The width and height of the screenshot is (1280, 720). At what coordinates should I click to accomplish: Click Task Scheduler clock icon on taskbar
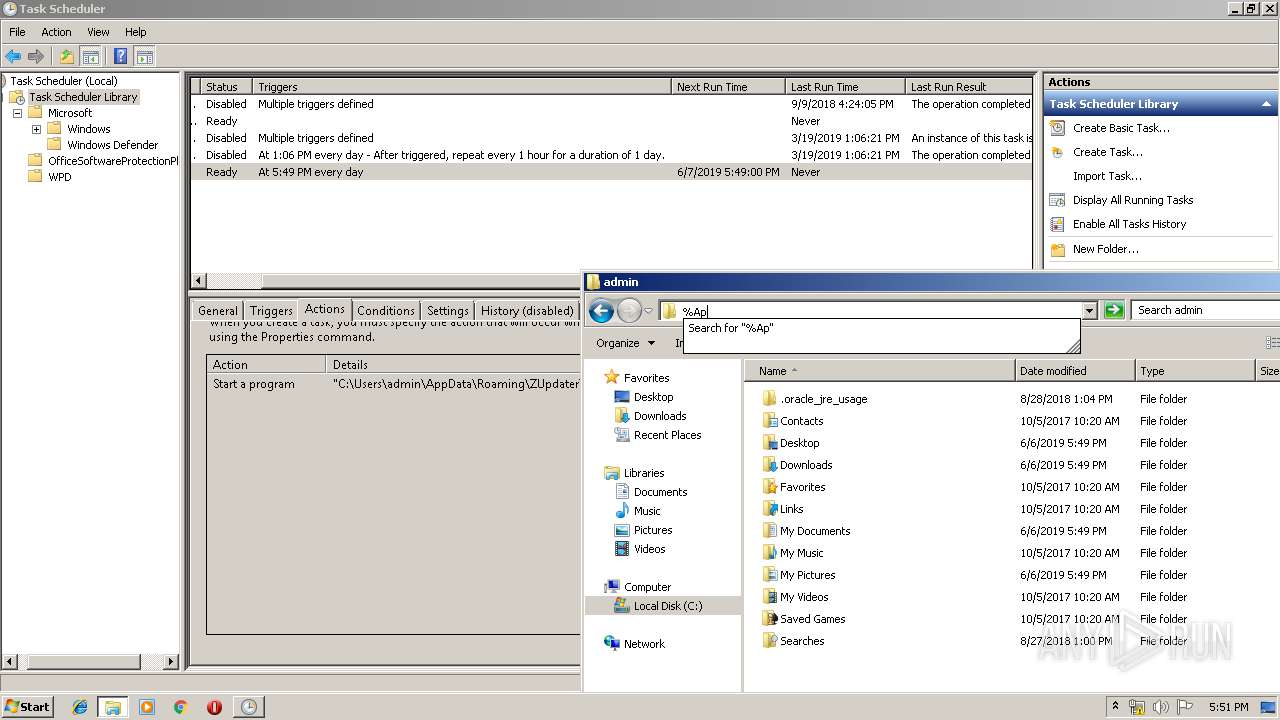click(x=249, y=707)
